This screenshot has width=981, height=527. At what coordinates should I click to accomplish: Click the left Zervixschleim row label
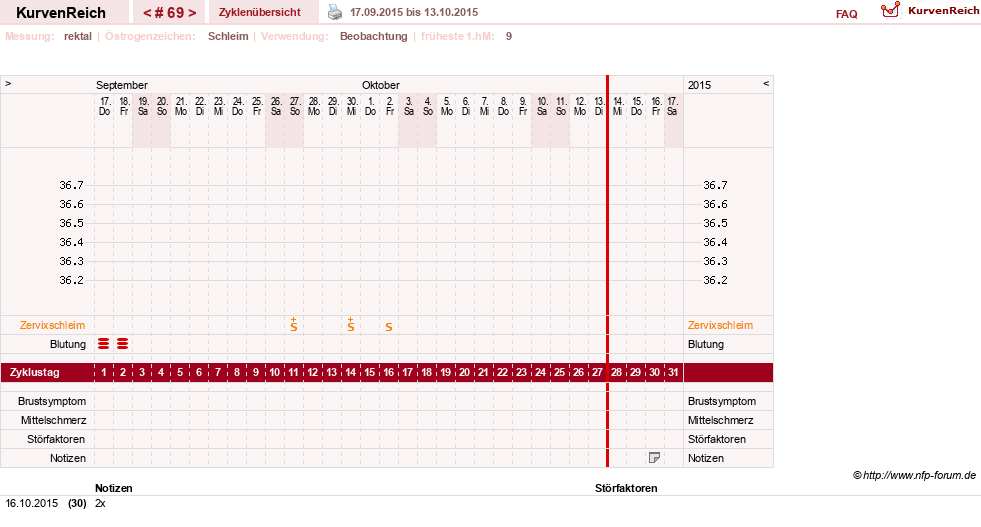[x=53, y=325]
